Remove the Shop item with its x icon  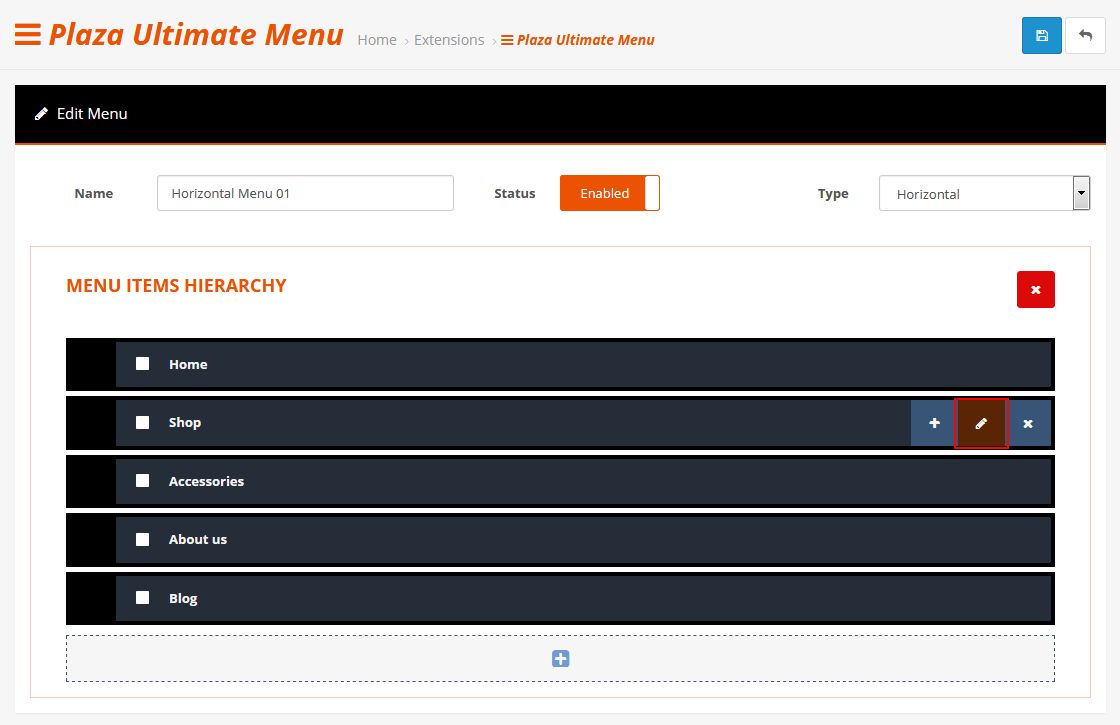pyautogui.click(x=1028, y=423)
